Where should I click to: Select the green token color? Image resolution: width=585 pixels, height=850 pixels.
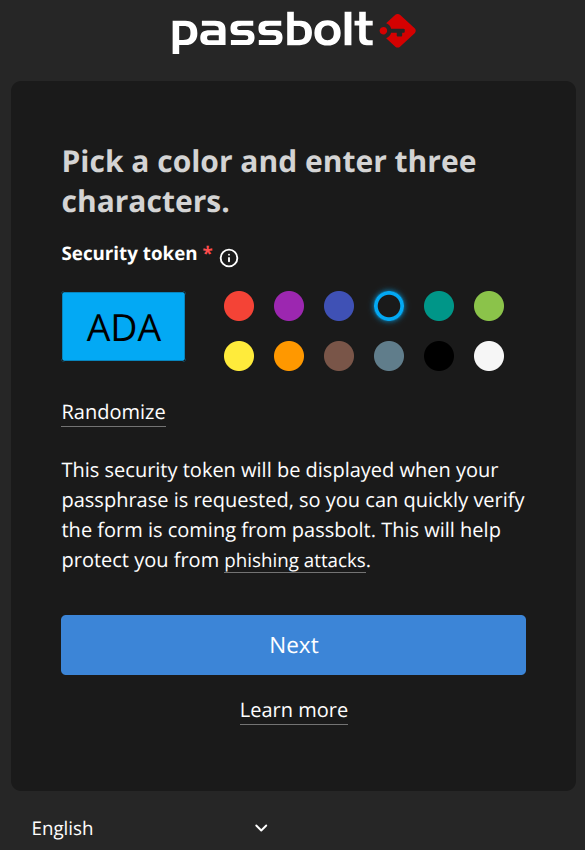489,306
